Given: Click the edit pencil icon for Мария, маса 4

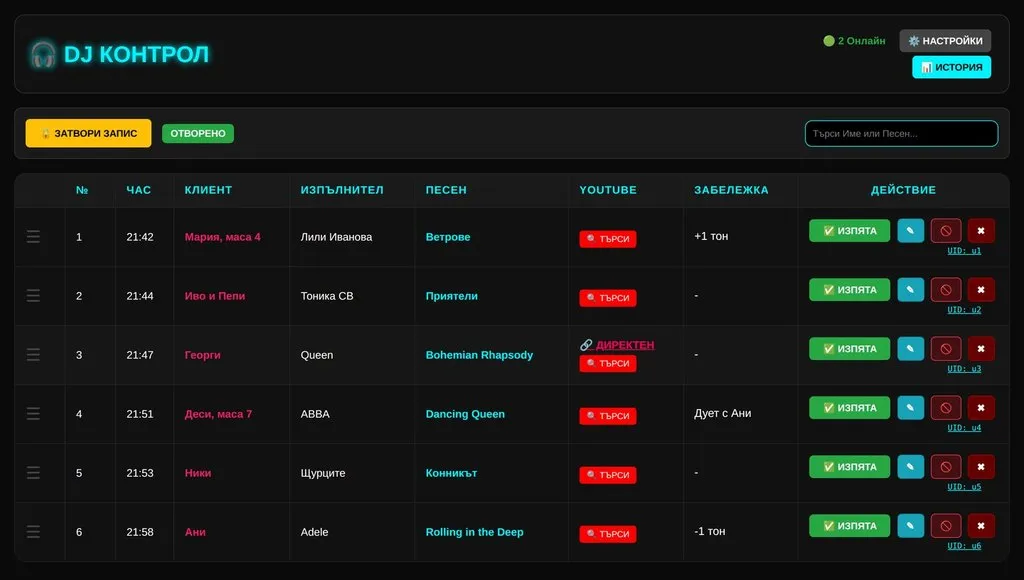Looking at the screenshot, I should click(910, 231).
